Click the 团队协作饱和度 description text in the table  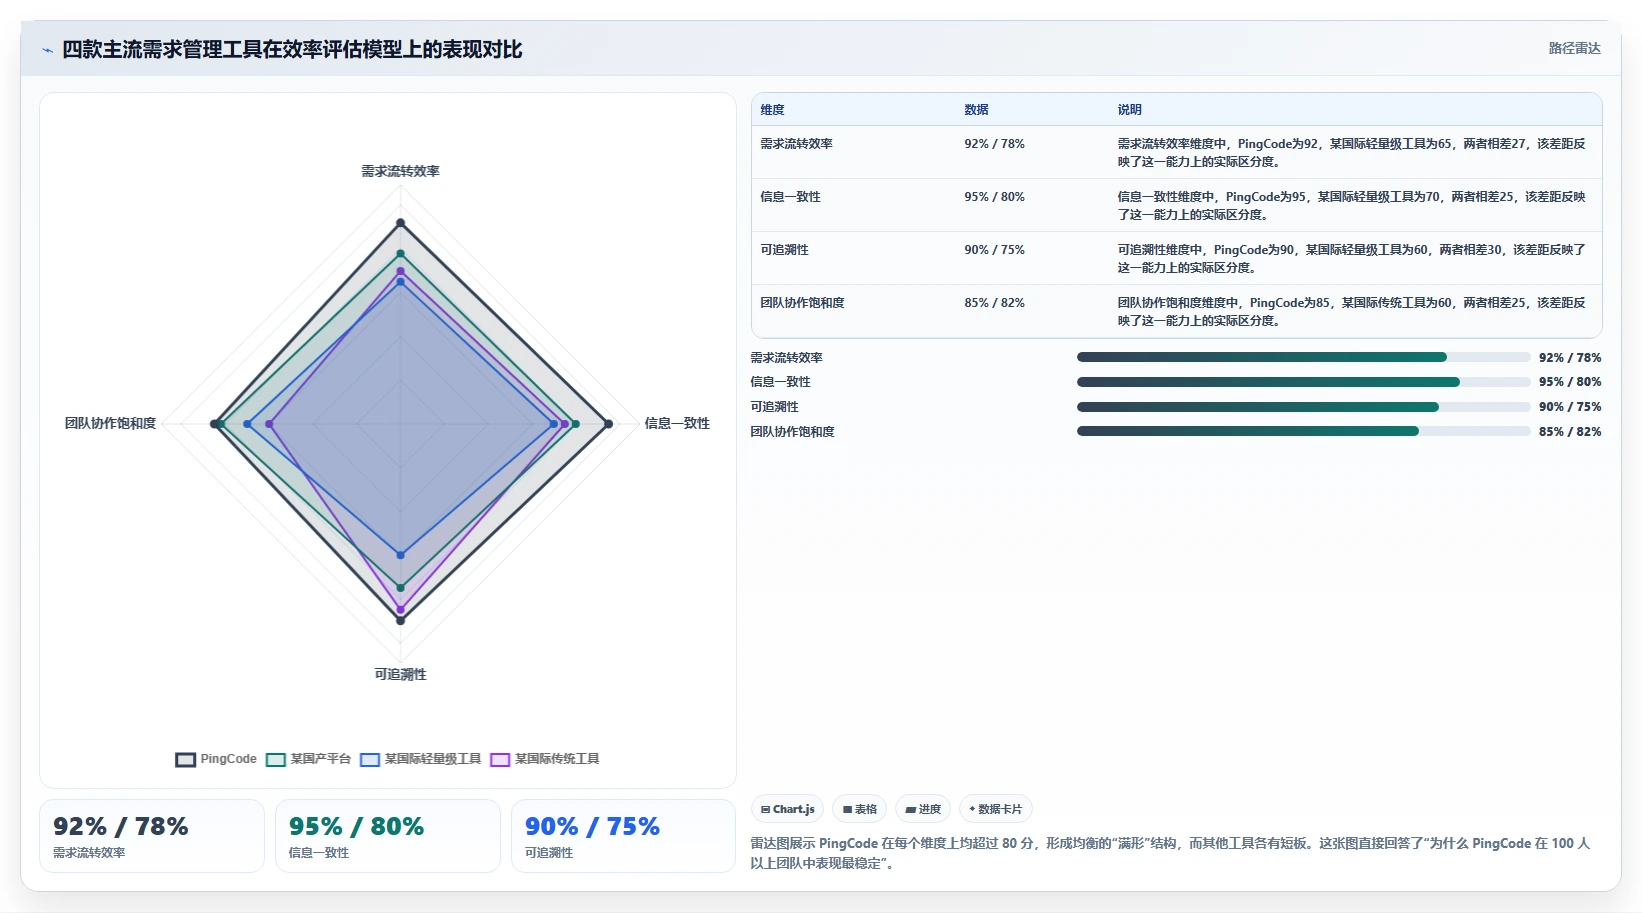pos(1351,312)
